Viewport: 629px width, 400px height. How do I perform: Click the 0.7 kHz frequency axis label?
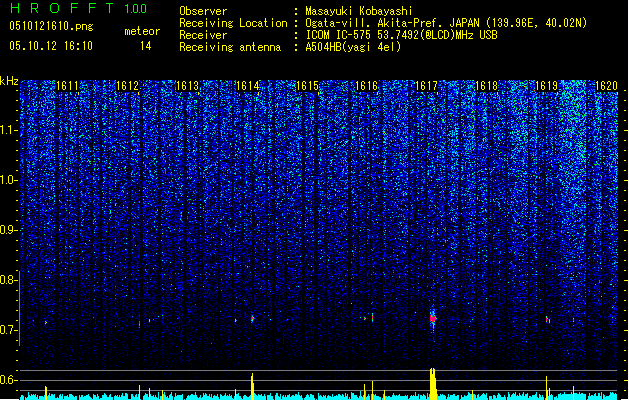coord(9,330)
